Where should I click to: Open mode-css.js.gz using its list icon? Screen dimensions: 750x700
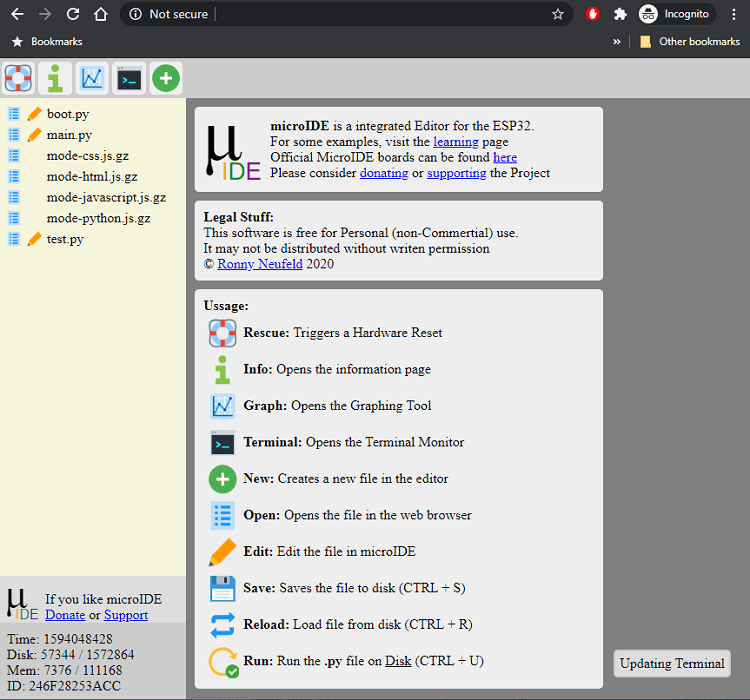point(14,156)
